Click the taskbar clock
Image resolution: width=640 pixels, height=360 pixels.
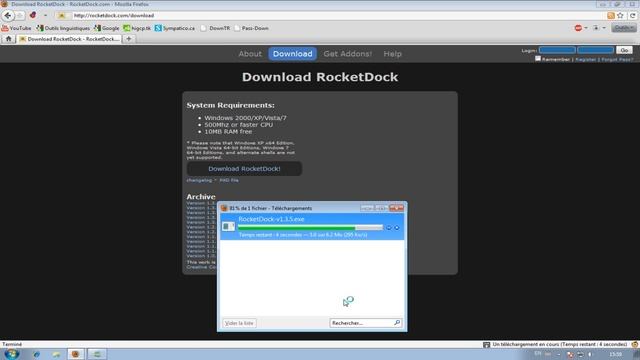(x=616, y=354)
